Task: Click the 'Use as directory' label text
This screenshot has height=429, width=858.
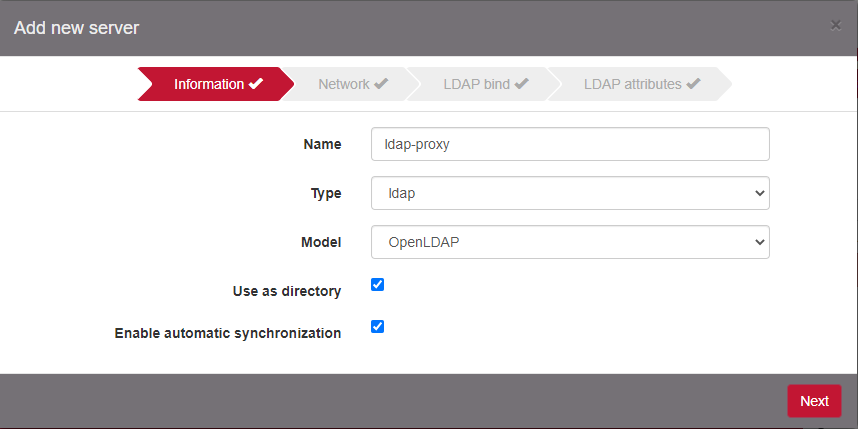Action: (x=286, y=291)
